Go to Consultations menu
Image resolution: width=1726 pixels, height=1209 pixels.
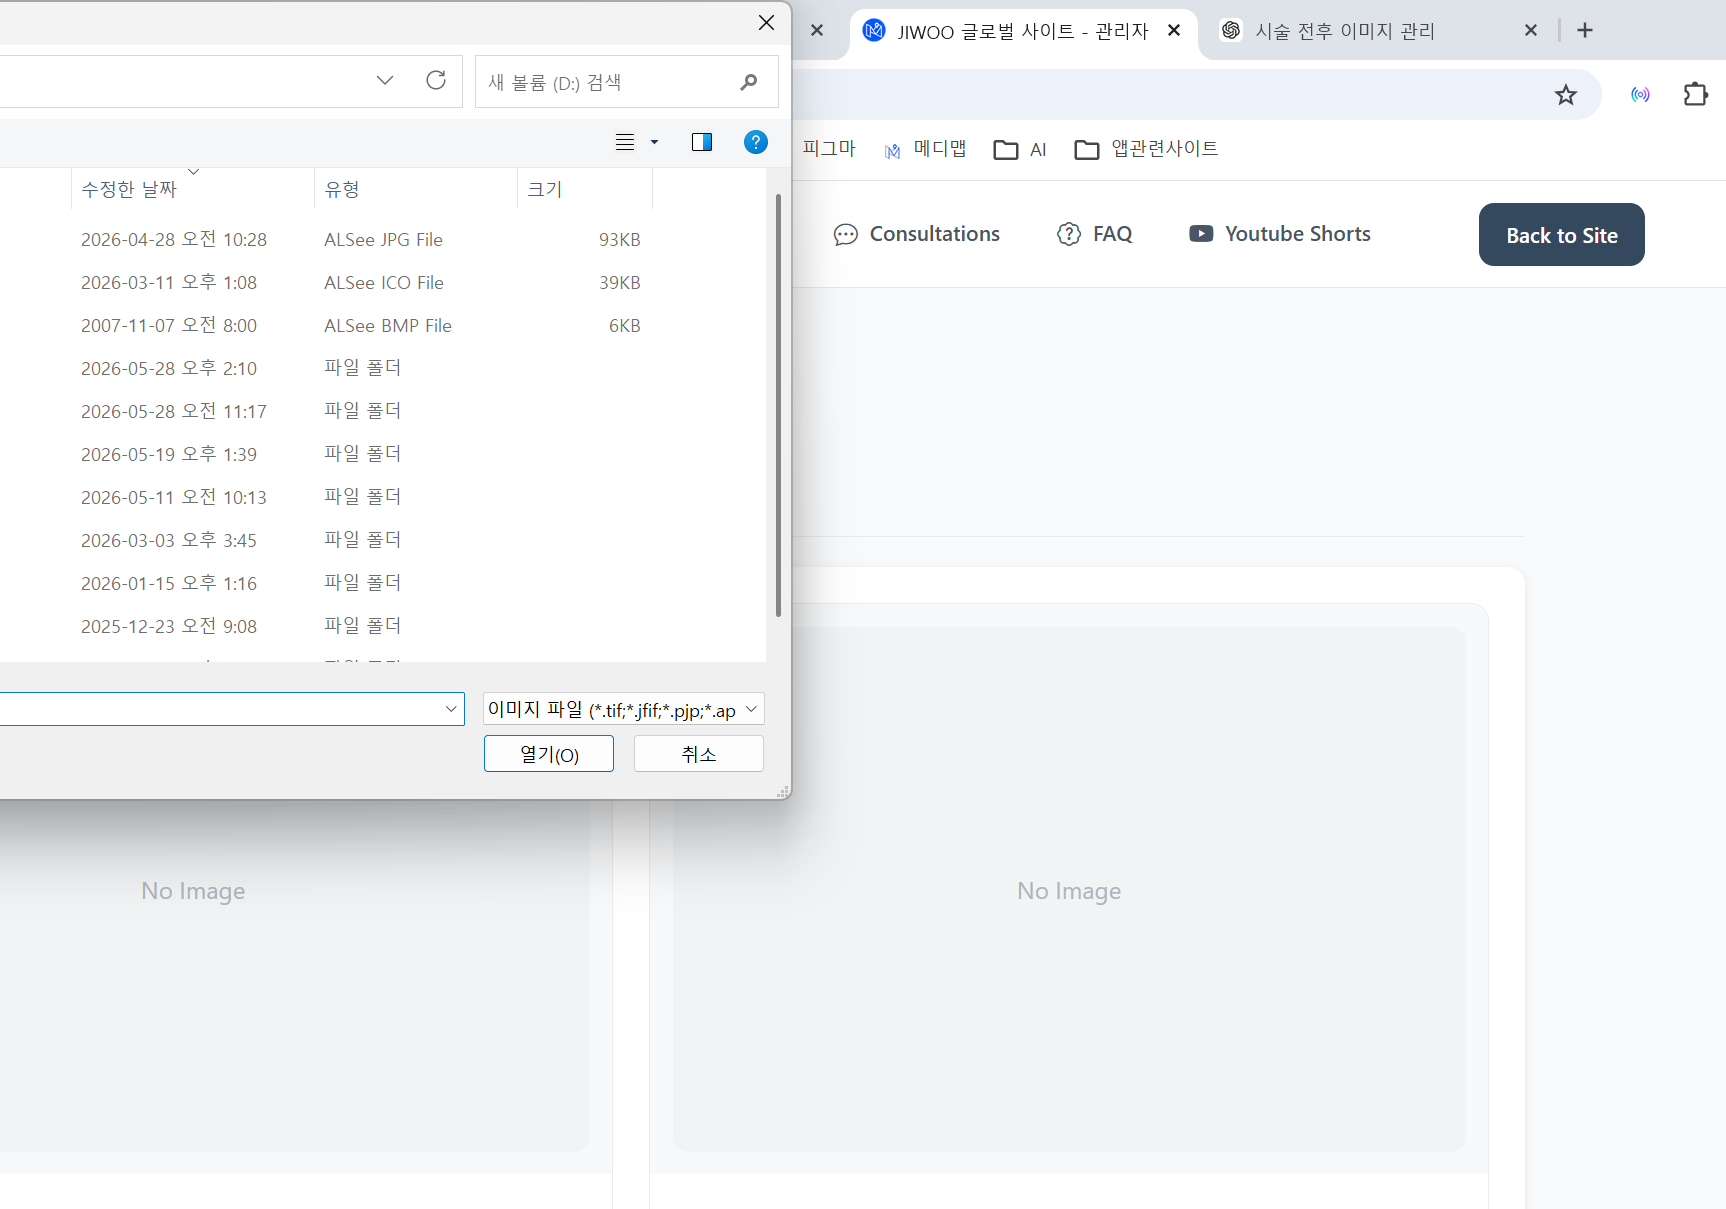(x=917, y=234)
